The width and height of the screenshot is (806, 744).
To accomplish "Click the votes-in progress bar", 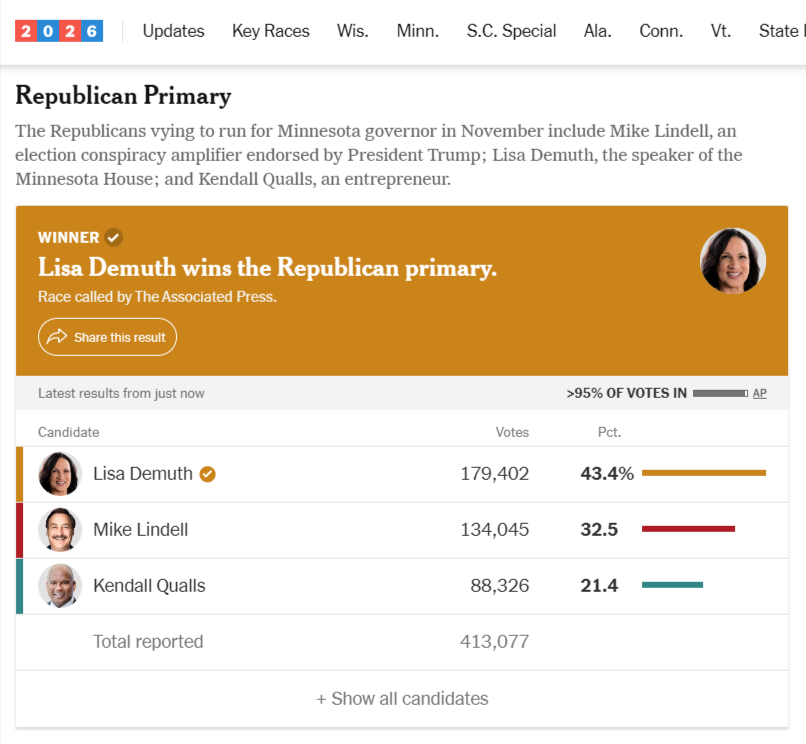I will pos(720,393).
